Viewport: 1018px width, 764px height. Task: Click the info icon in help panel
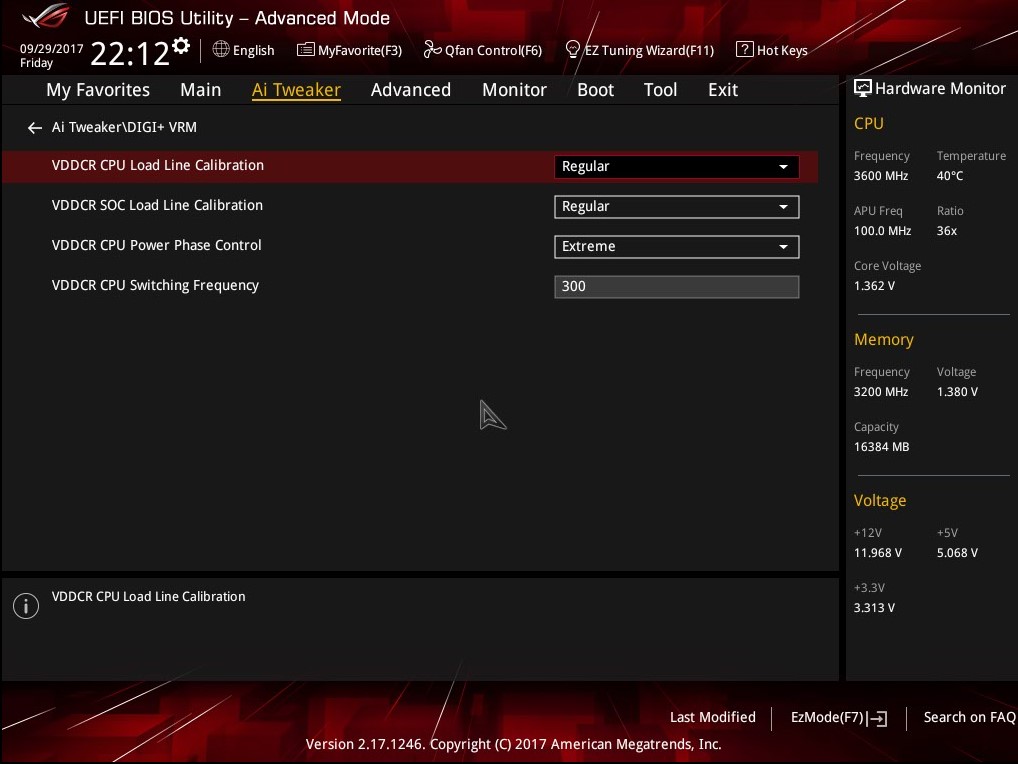26,606
